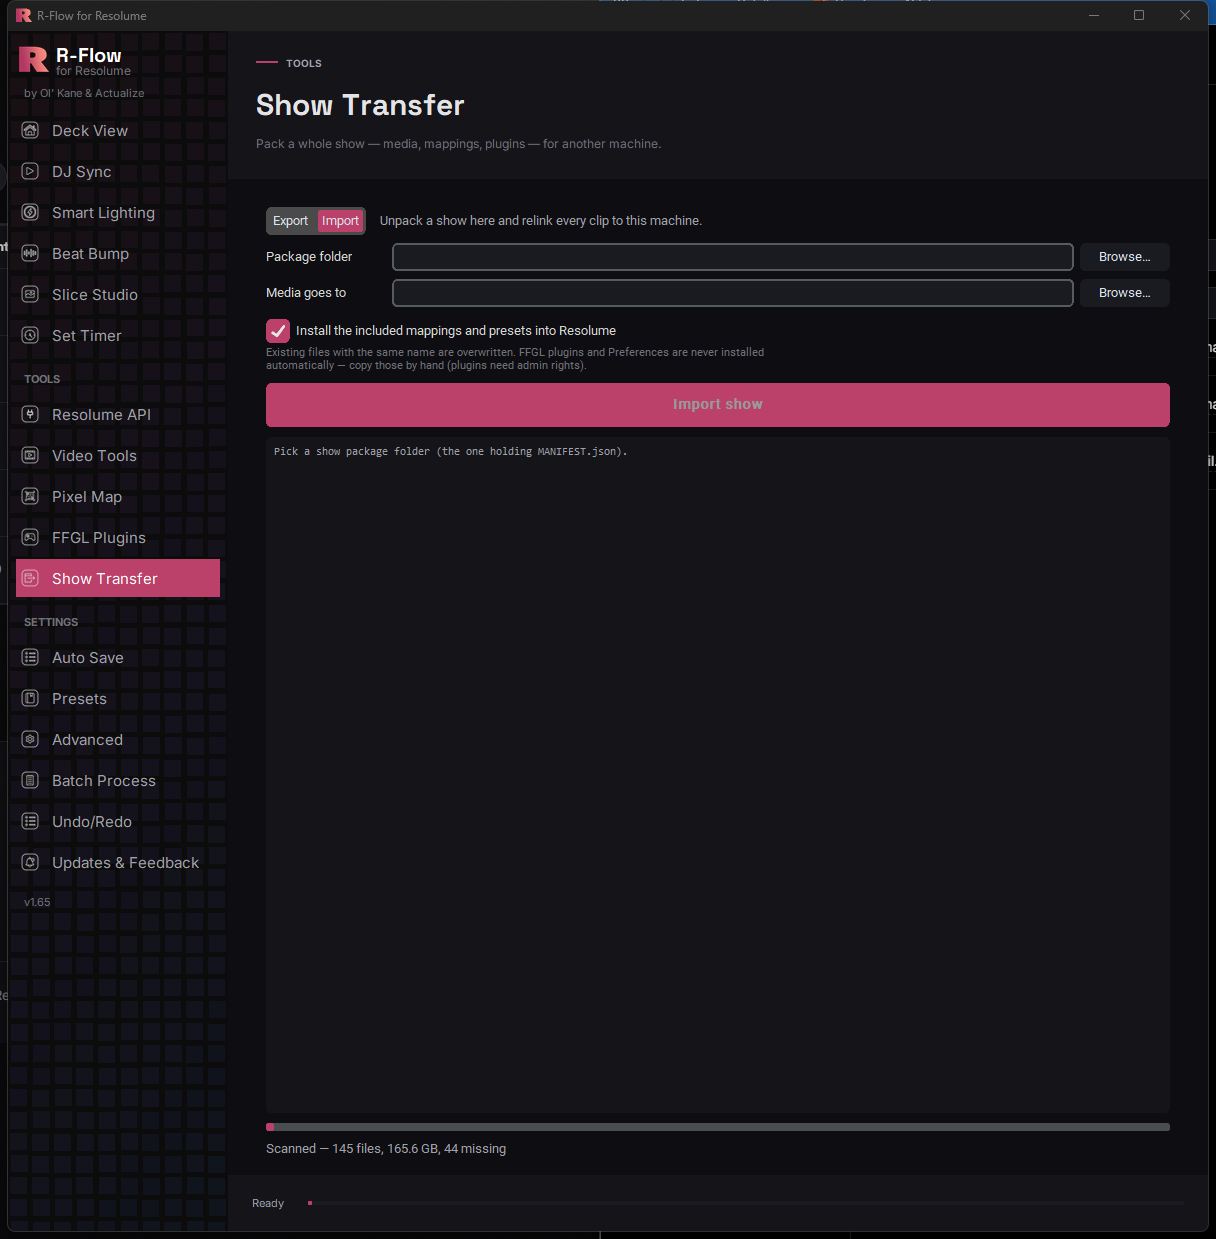Click the 'by Ol' Kane & Actualize' credit
The width and height of the screenshot is (1216, 1239).
click(84, 93)
